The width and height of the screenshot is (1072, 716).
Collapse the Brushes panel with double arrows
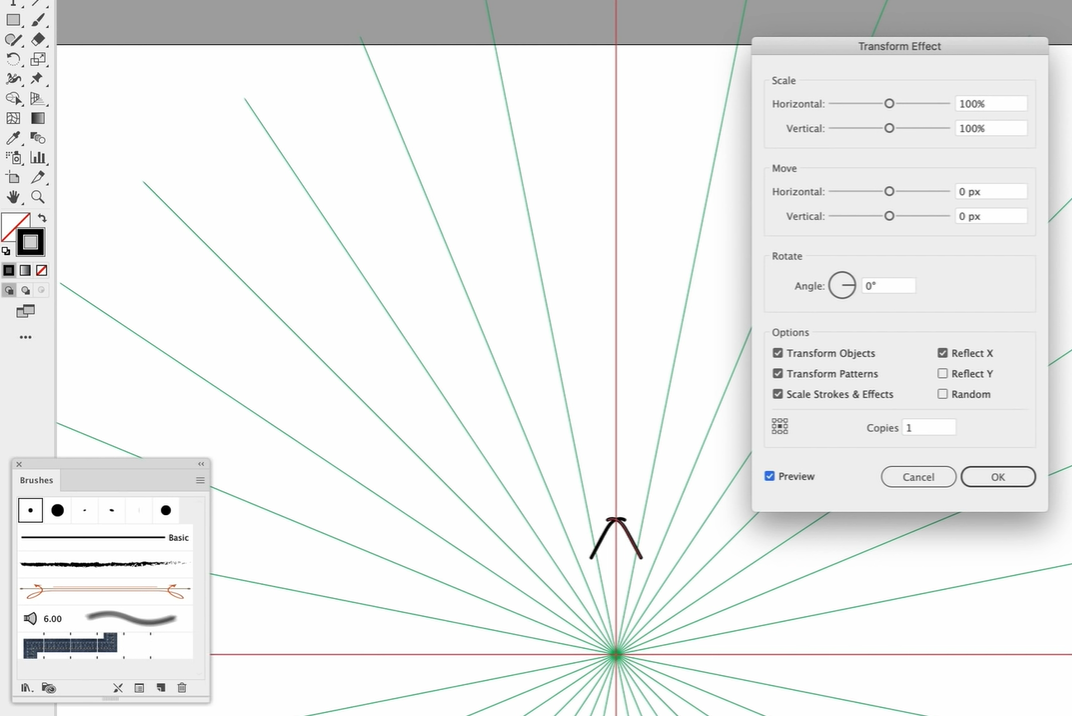(x=201, y=464)
